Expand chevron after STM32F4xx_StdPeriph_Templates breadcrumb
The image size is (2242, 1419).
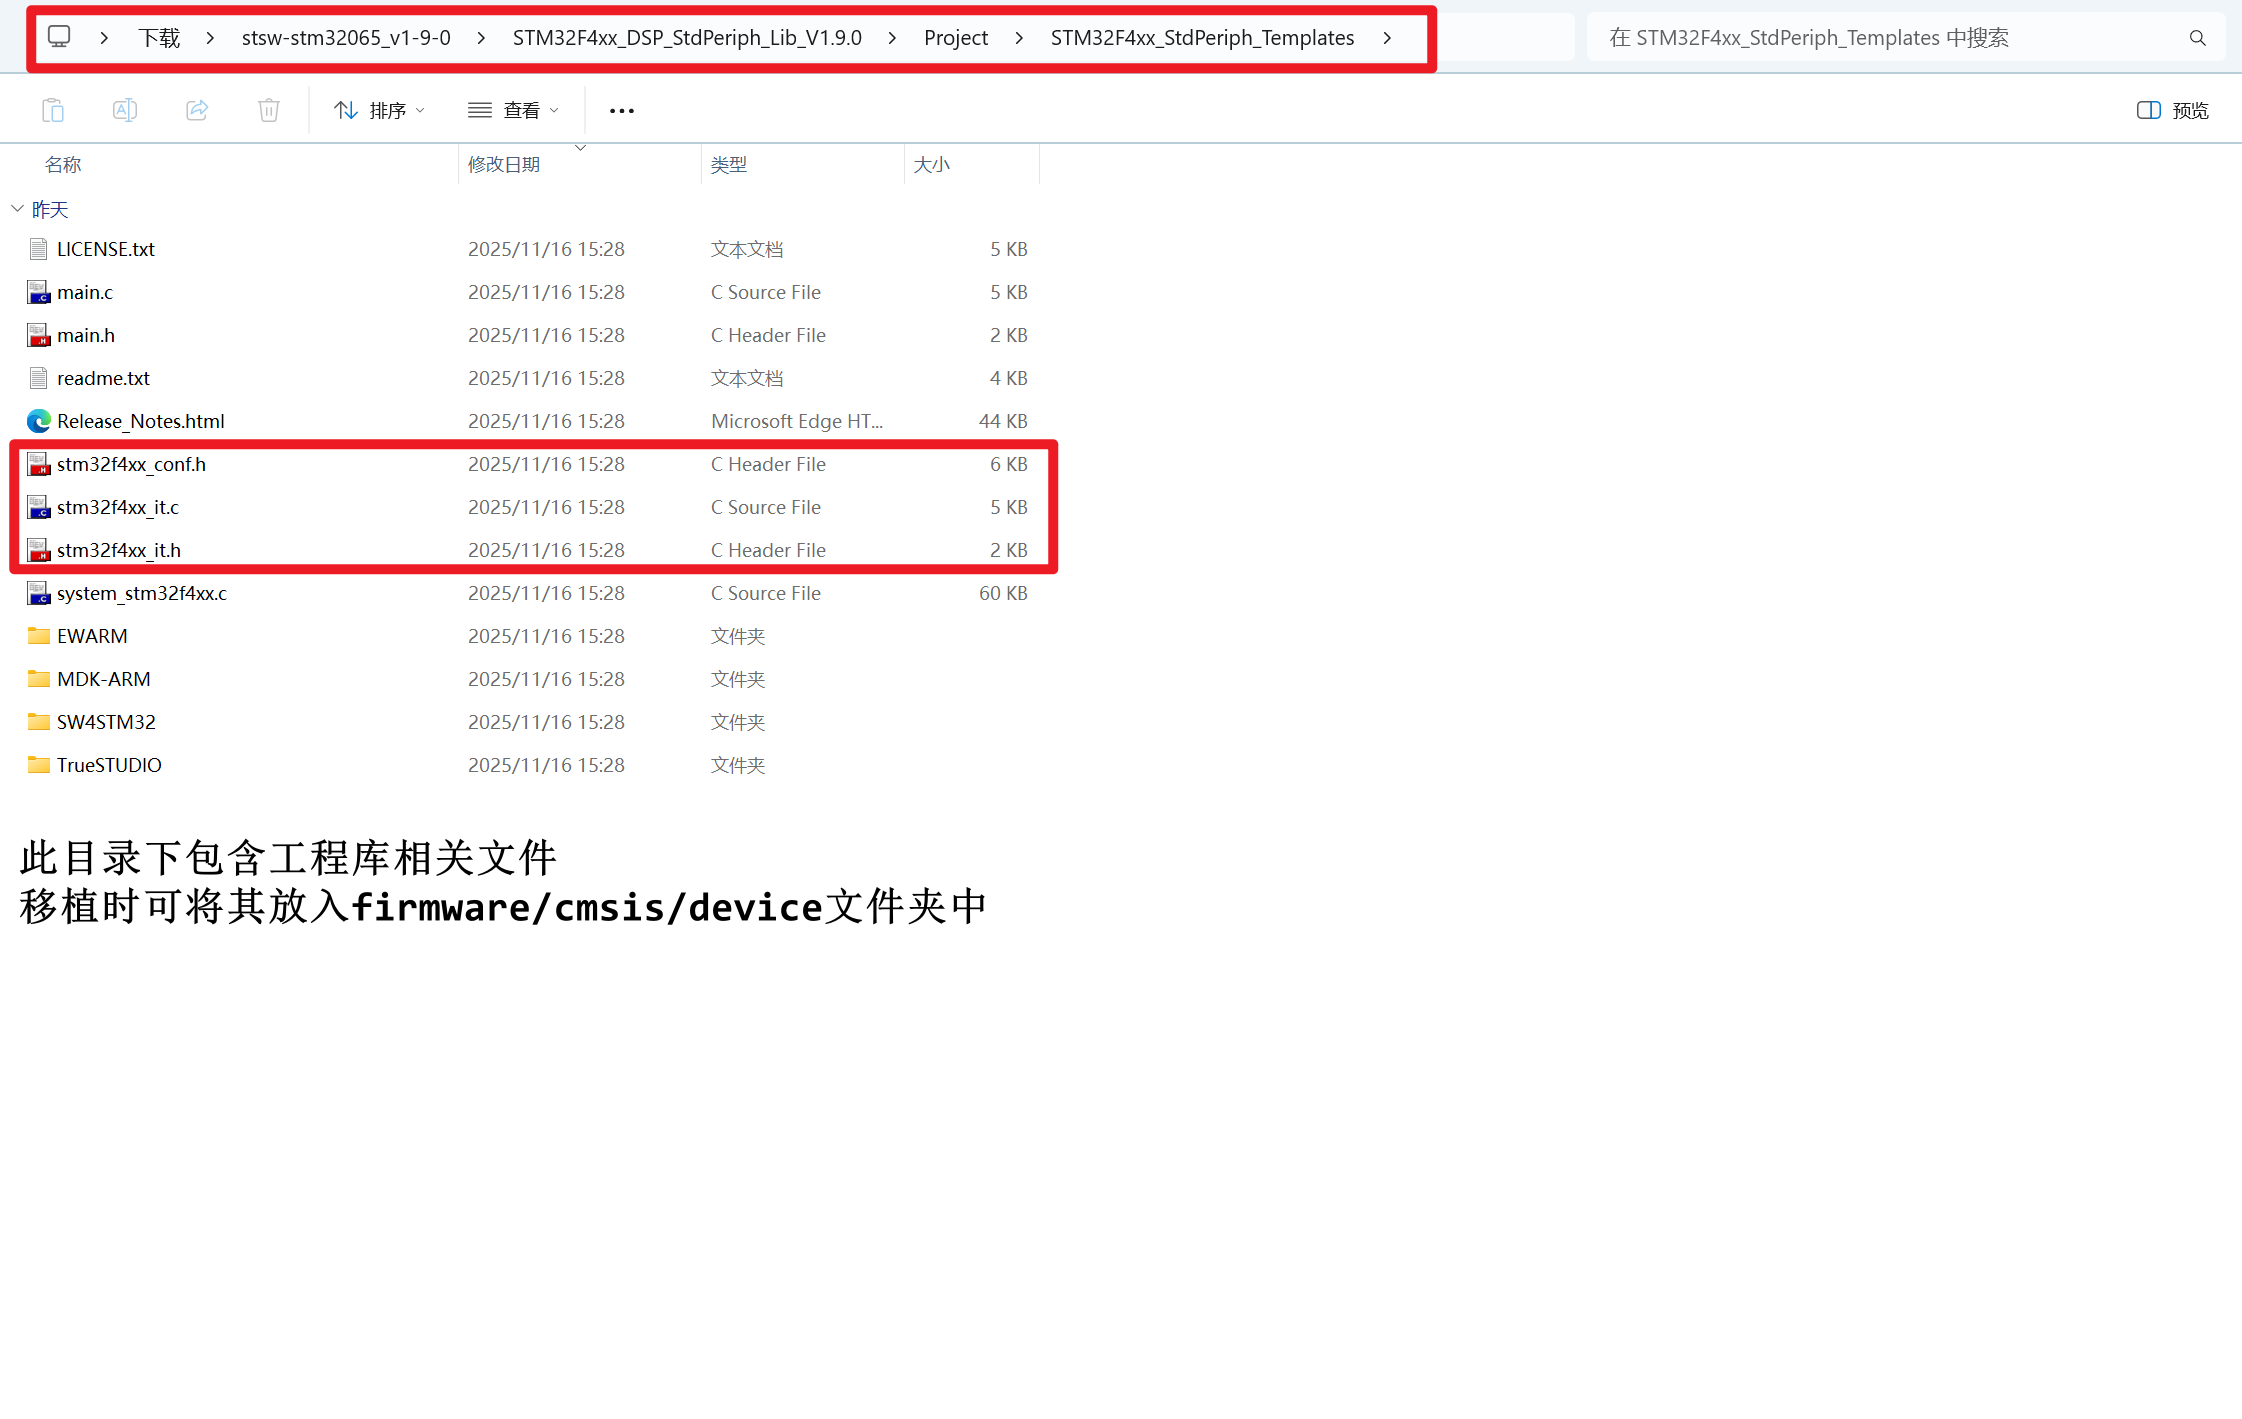[1387, 38]
